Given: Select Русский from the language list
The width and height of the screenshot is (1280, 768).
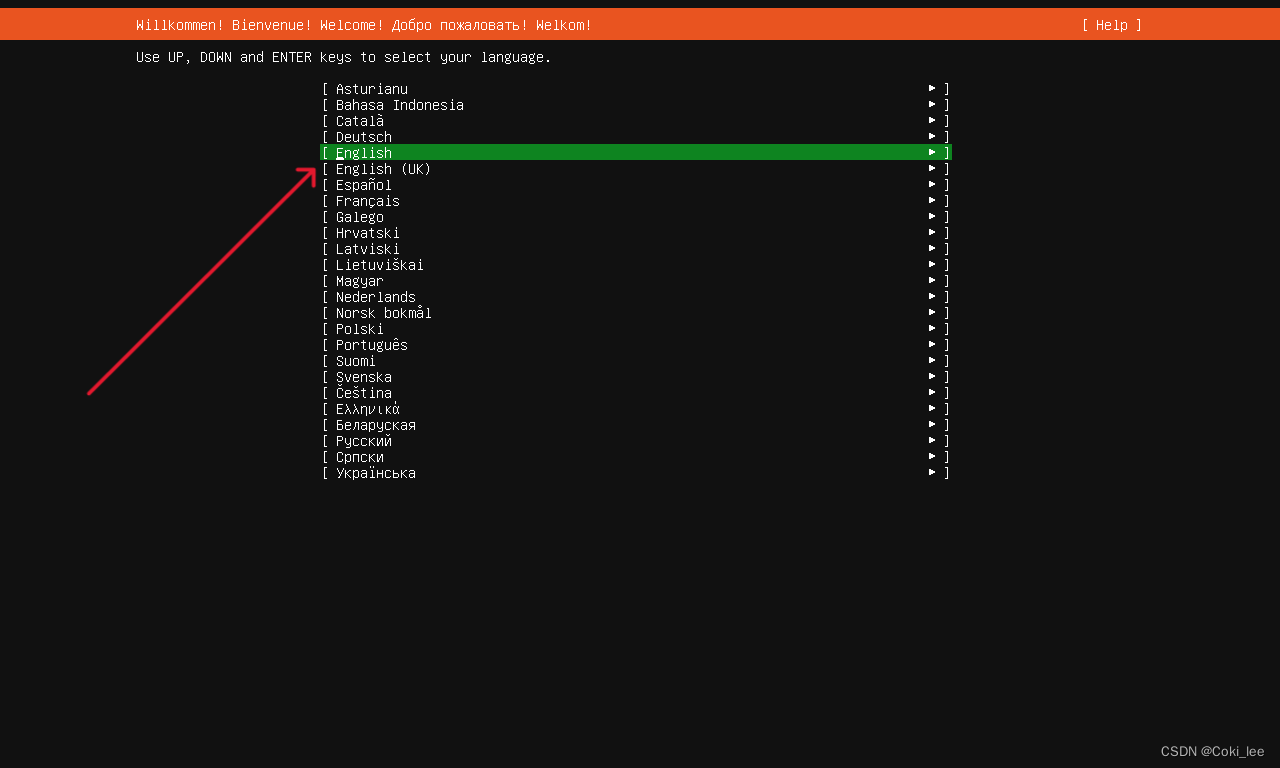Looking at the screenshot, I should pyautogui.click(x=362, y=440).
